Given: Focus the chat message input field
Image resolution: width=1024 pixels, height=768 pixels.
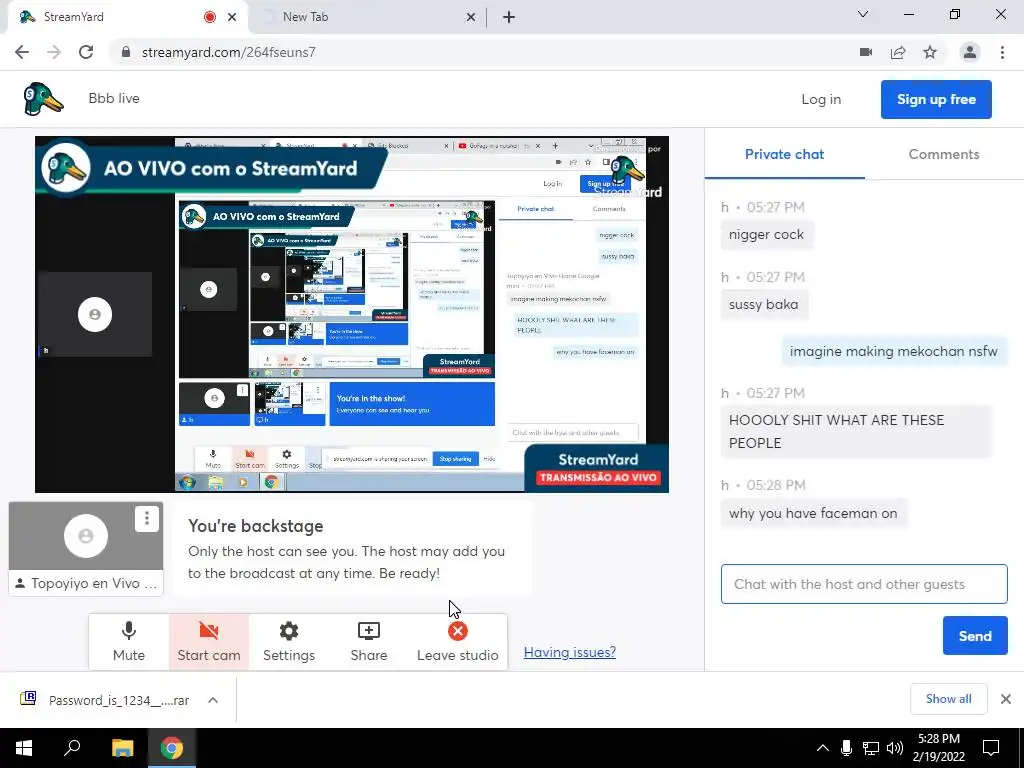Looking at the screenshot, I should point(864,584).
